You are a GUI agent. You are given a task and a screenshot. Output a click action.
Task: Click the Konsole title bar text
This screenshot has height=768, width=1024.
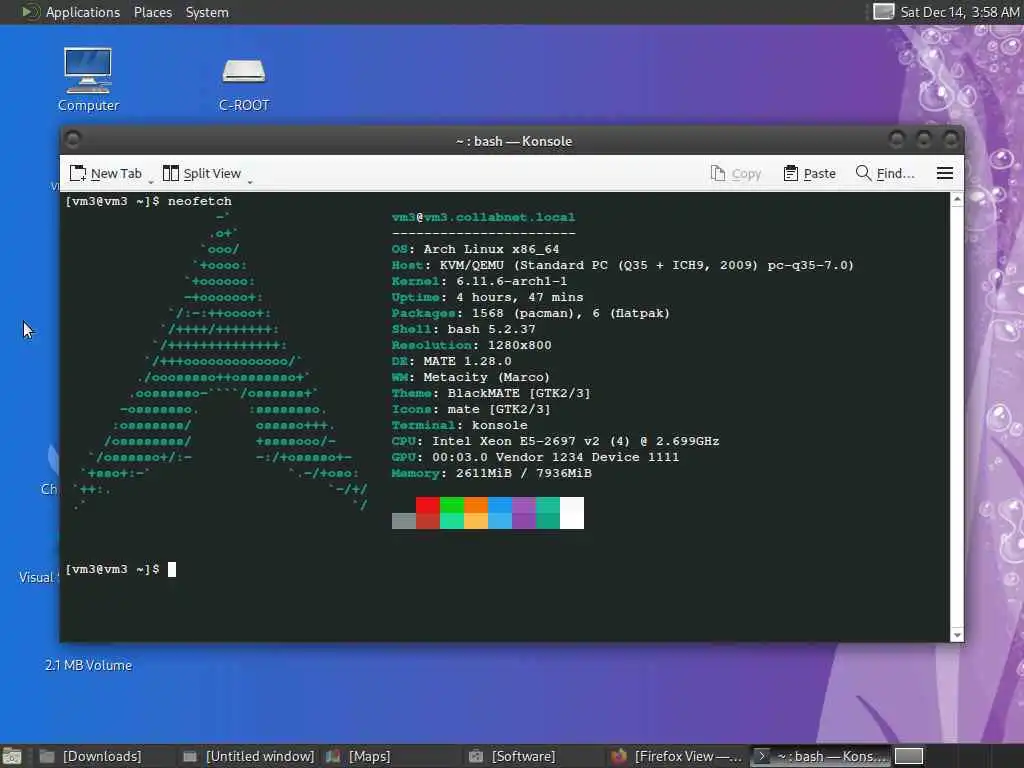click(x=514, y=141)
